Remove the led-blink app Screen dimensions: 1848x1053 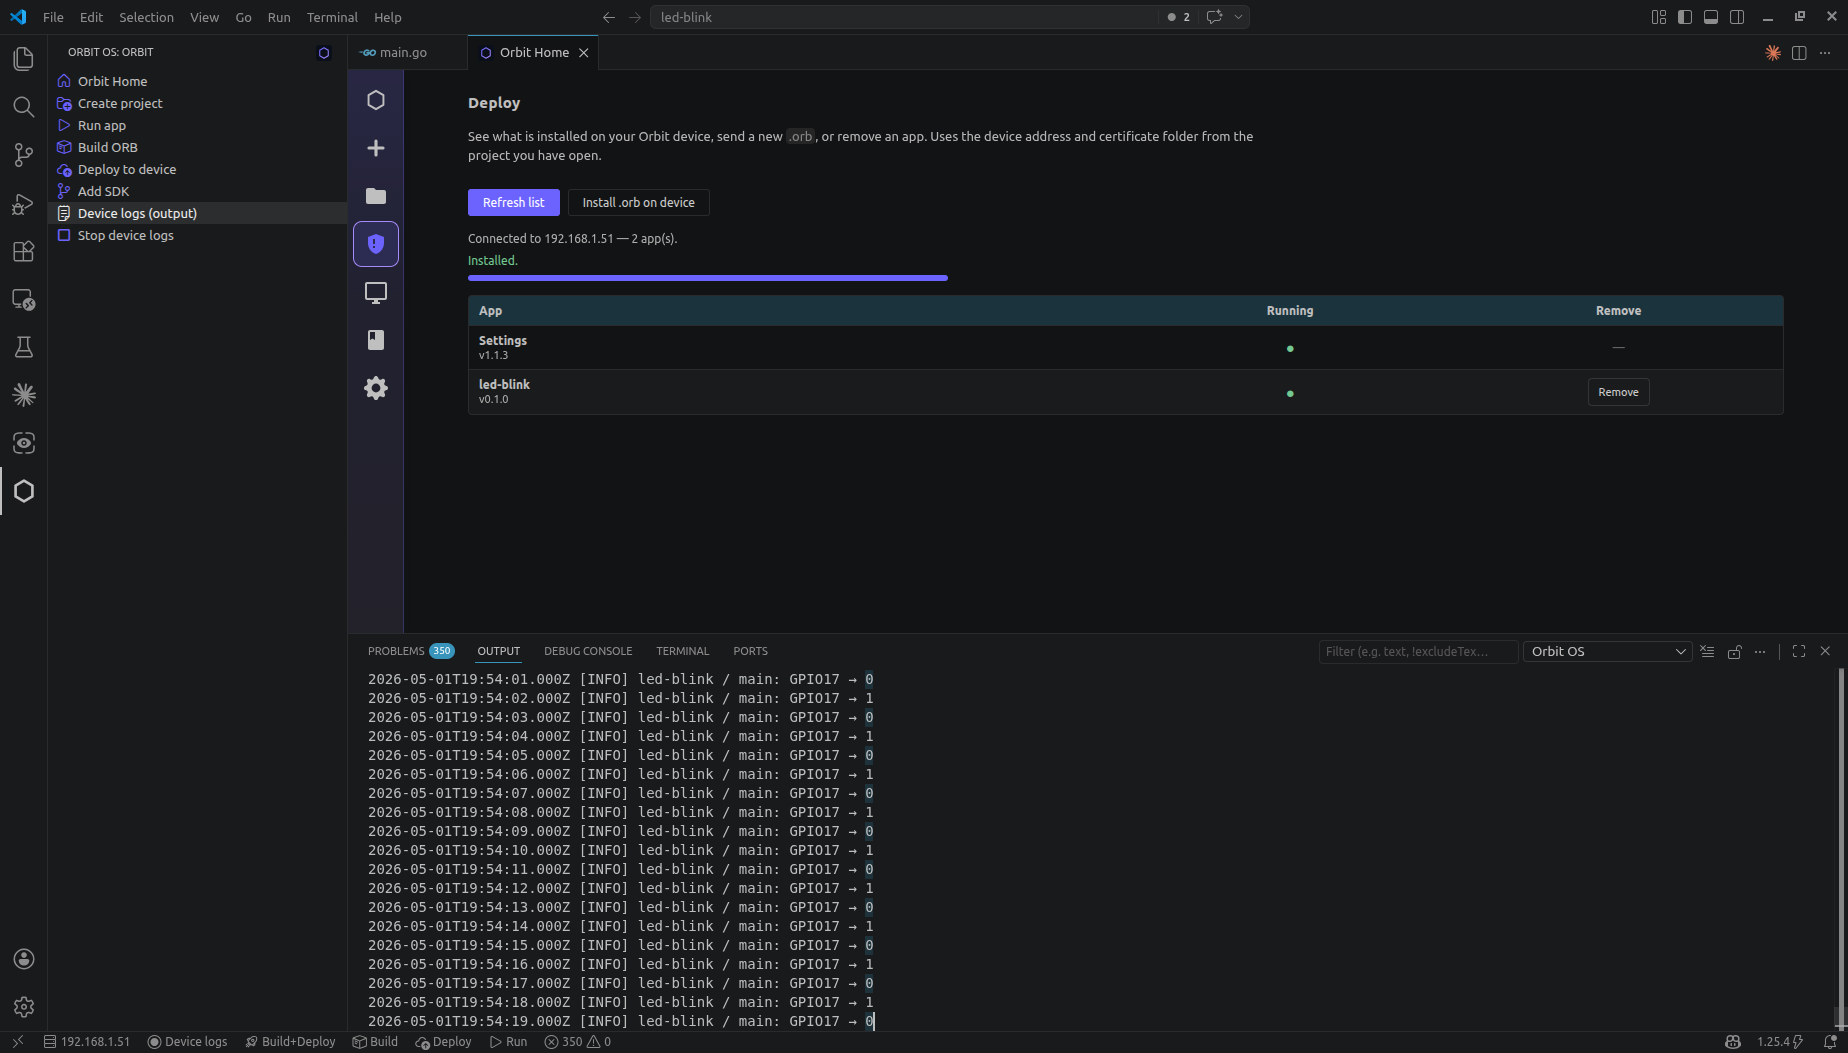point(1618,392)
